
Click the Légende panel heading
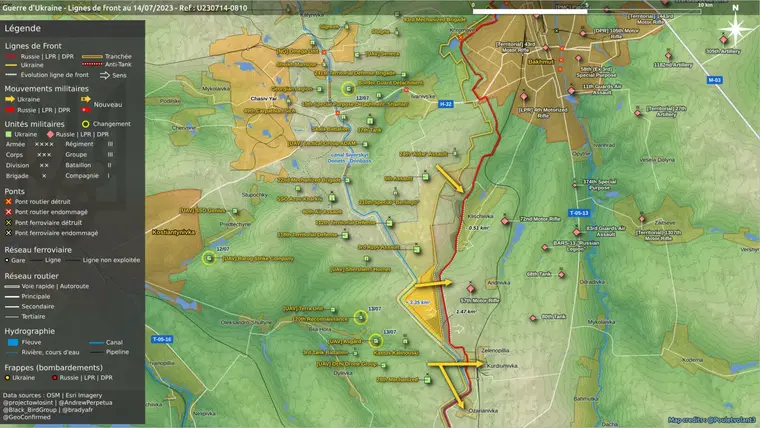coord(22,29)
